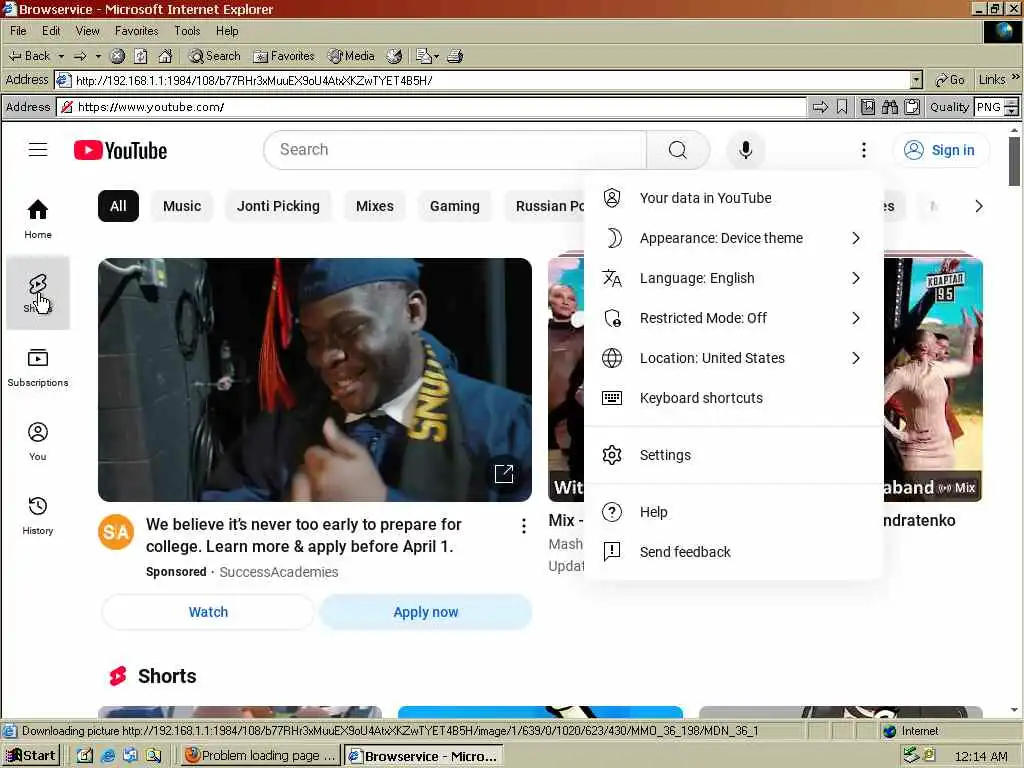Click the Sign in button
Viewport: 1024px width, 768px height.
[940, 150]
